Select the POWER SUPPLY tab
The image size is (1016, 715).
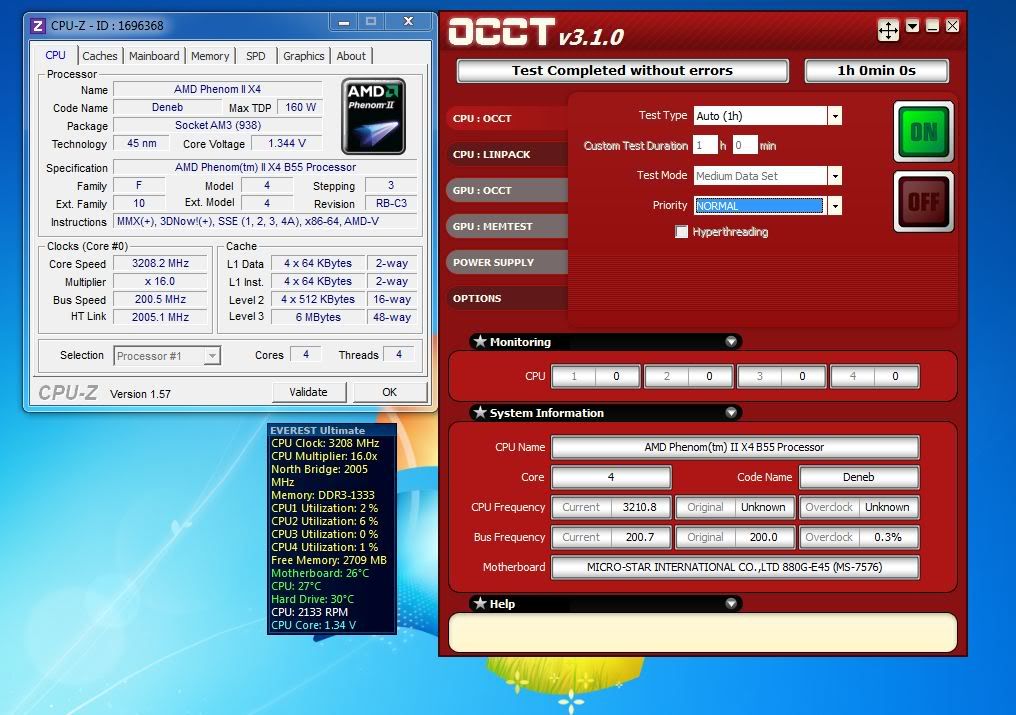click(507, 263)
